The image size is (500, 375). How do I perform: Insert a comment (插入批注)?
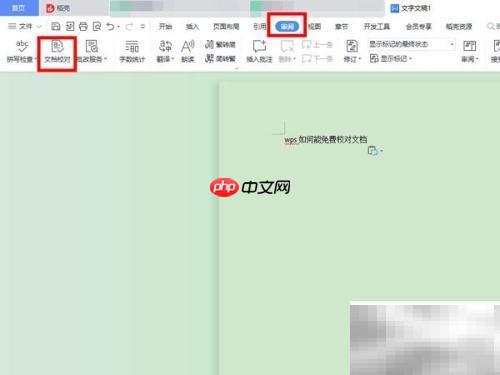click(x=259, y=51)
